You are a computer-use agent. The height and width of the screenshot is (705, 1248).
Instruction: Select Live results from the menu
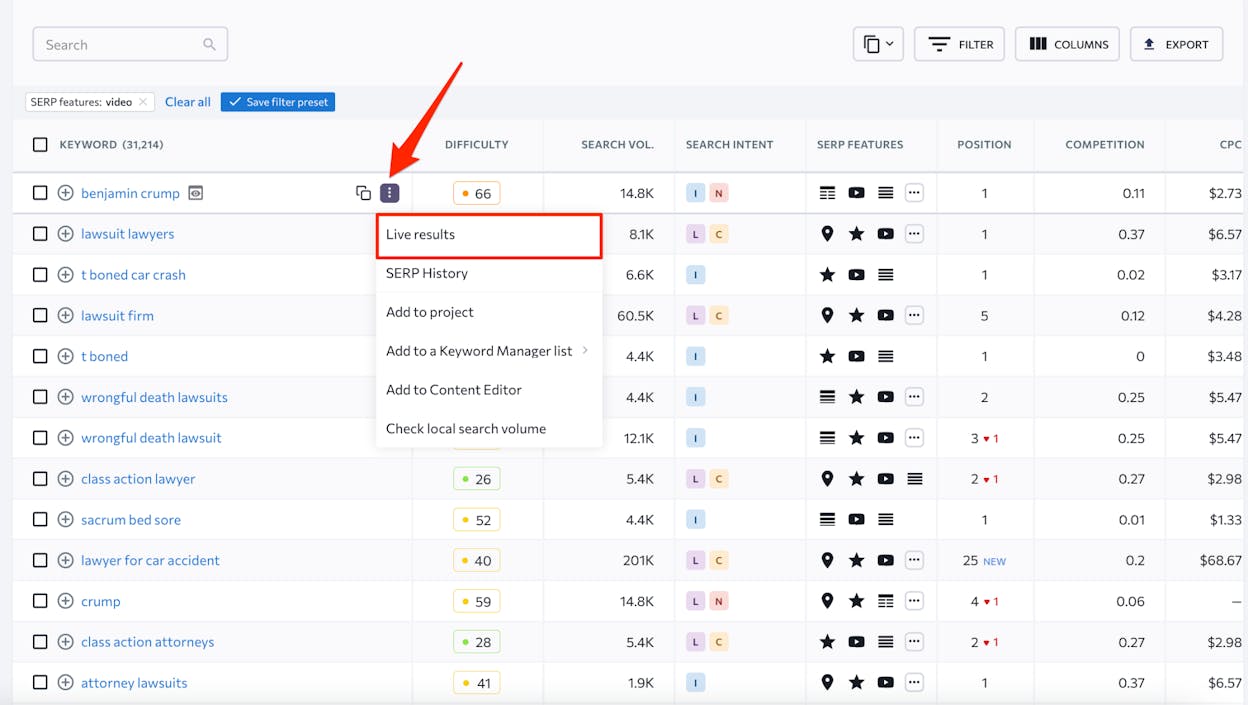pos(489,235)
